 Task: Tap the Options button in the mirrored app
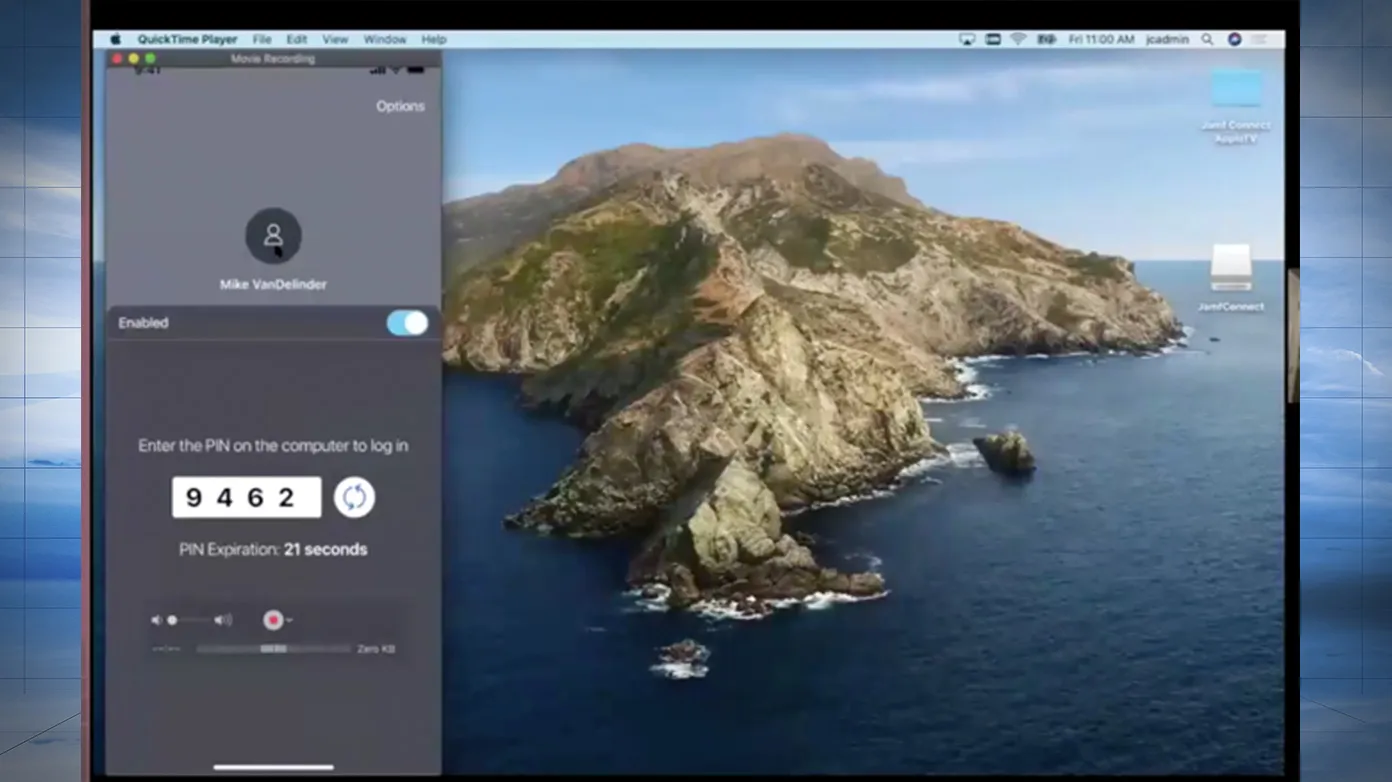pyautogui.click(x=400, y=106)
